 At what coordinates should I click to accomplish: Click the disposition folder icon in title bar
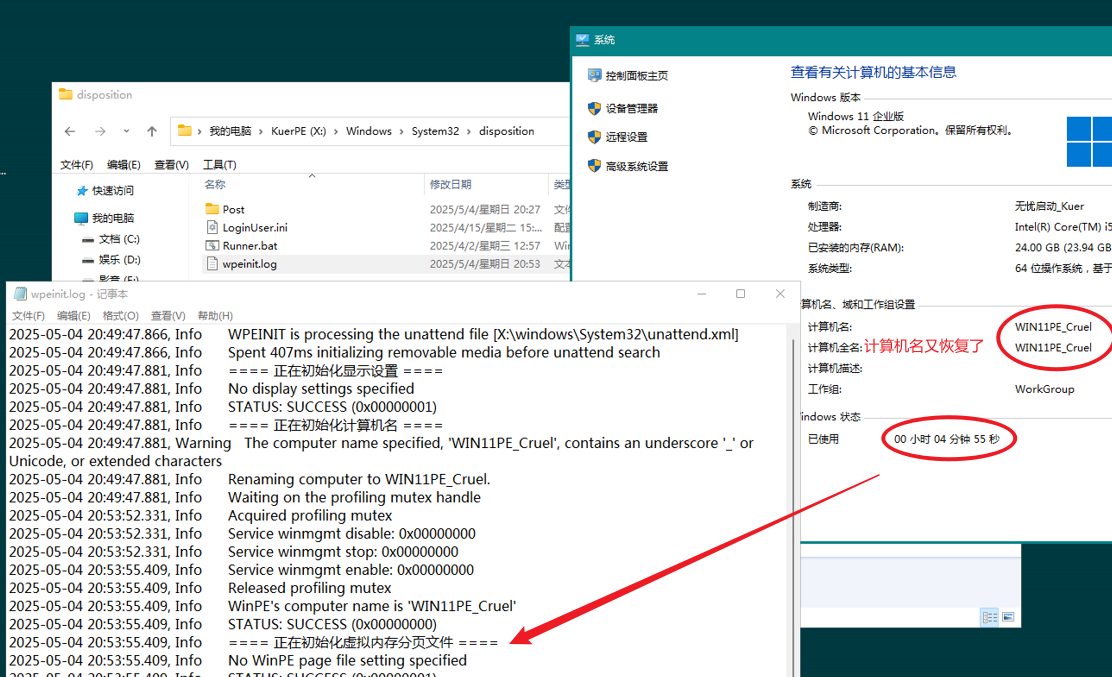(x=66, y=94)
